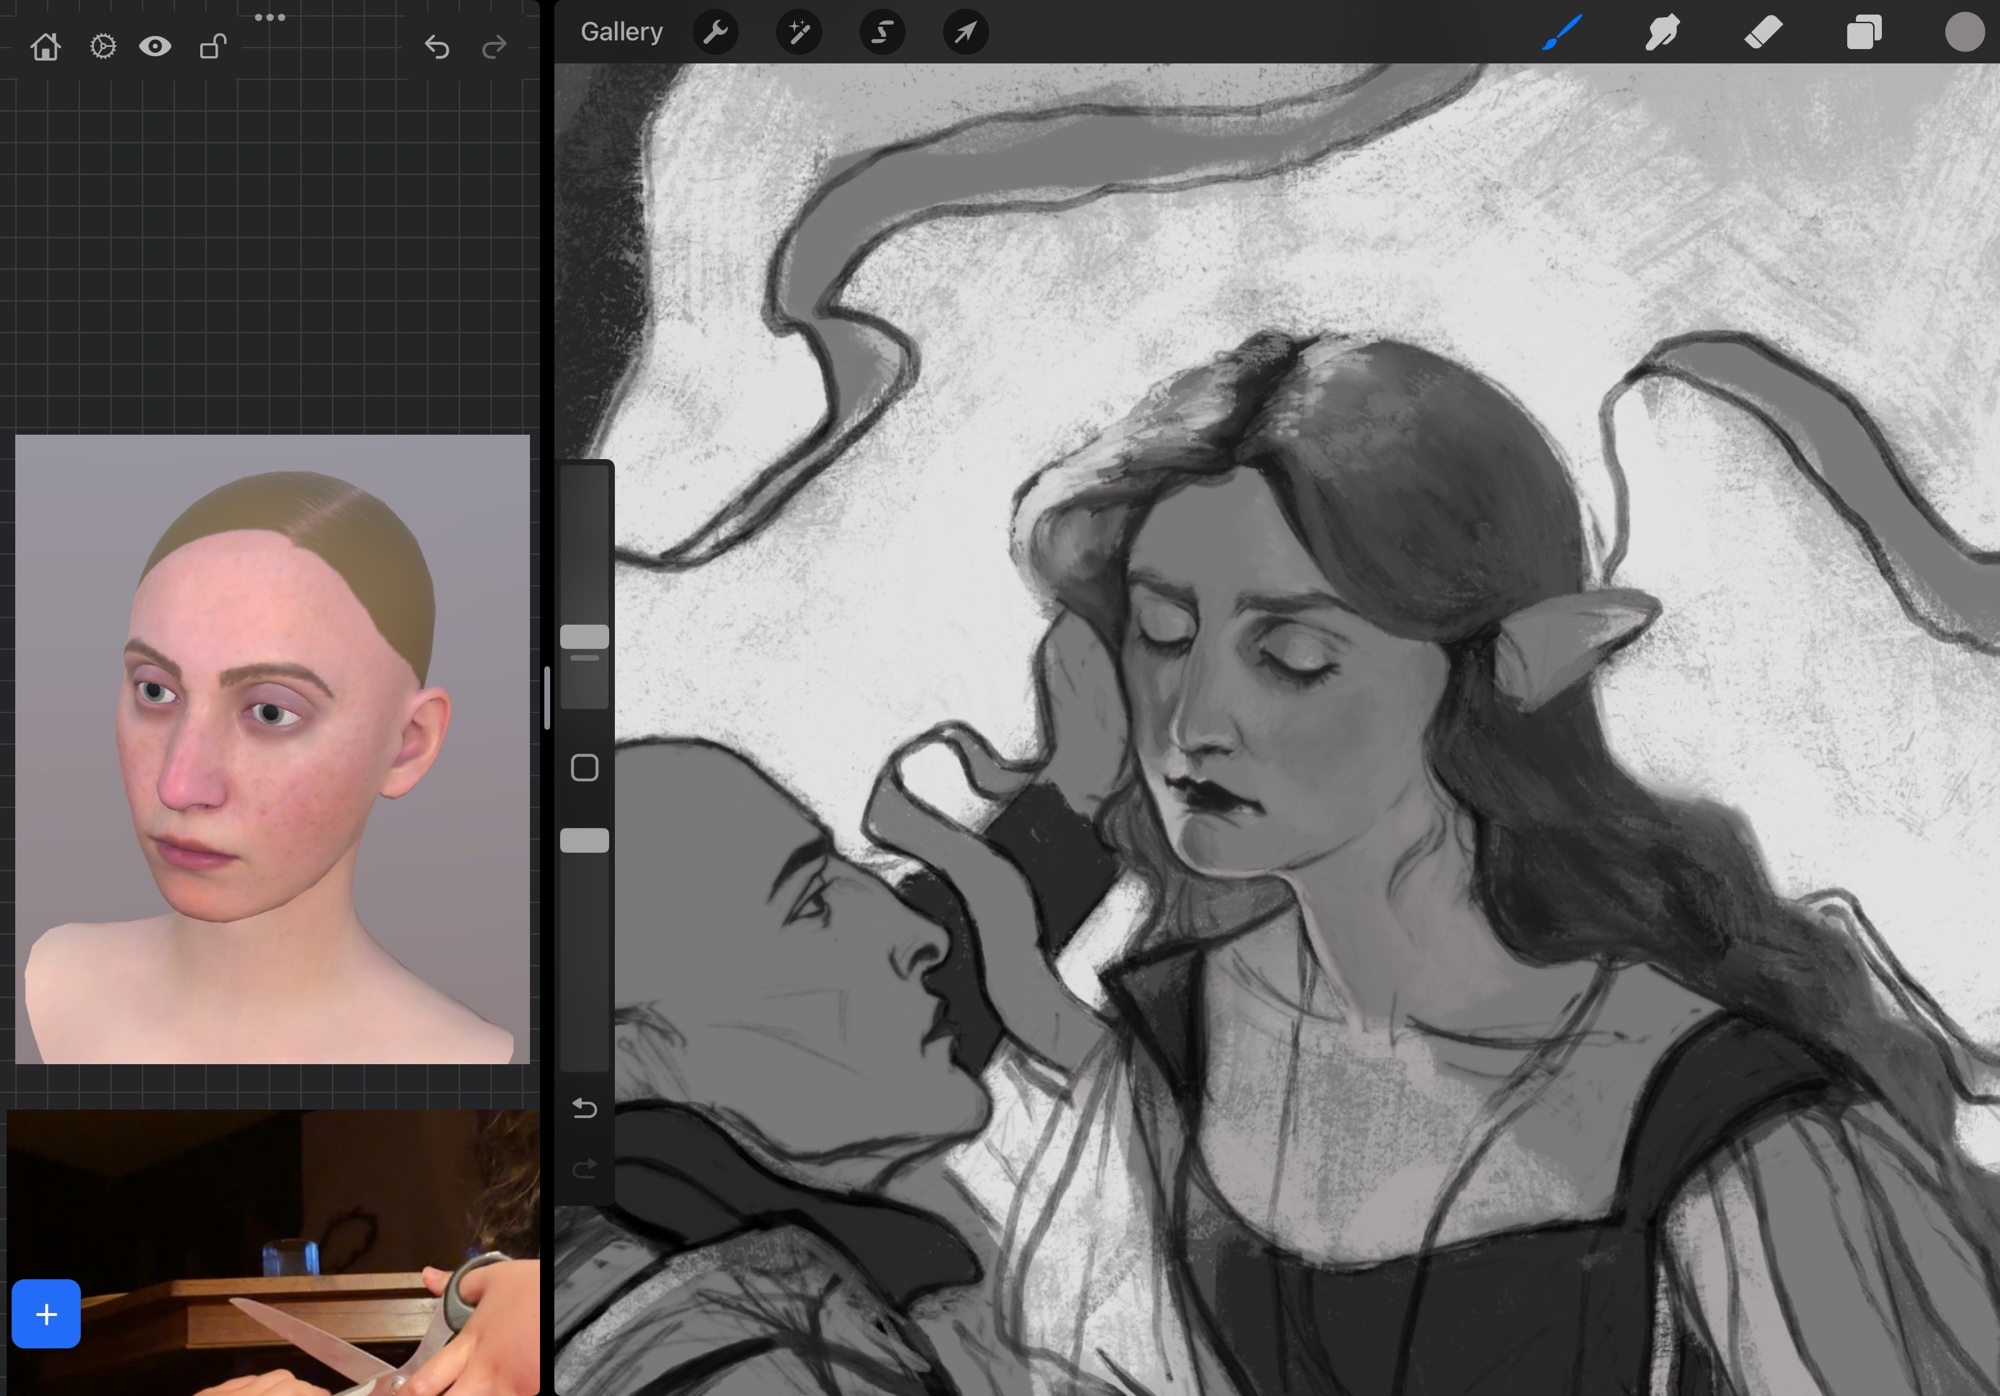The width and height of the screenshot is (2000, 1396).
Task: Select the Eraser tool
Action: click(x=1763, y=32)
